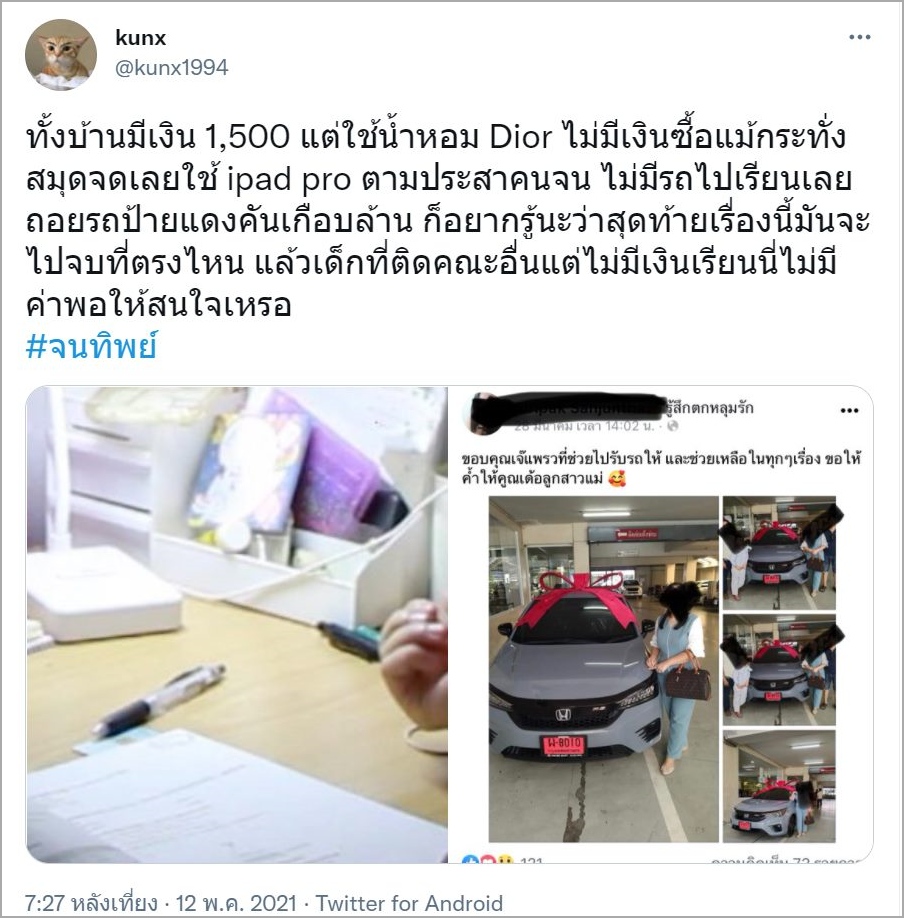Click the kunx cat profile avatar

coord(61,54)
